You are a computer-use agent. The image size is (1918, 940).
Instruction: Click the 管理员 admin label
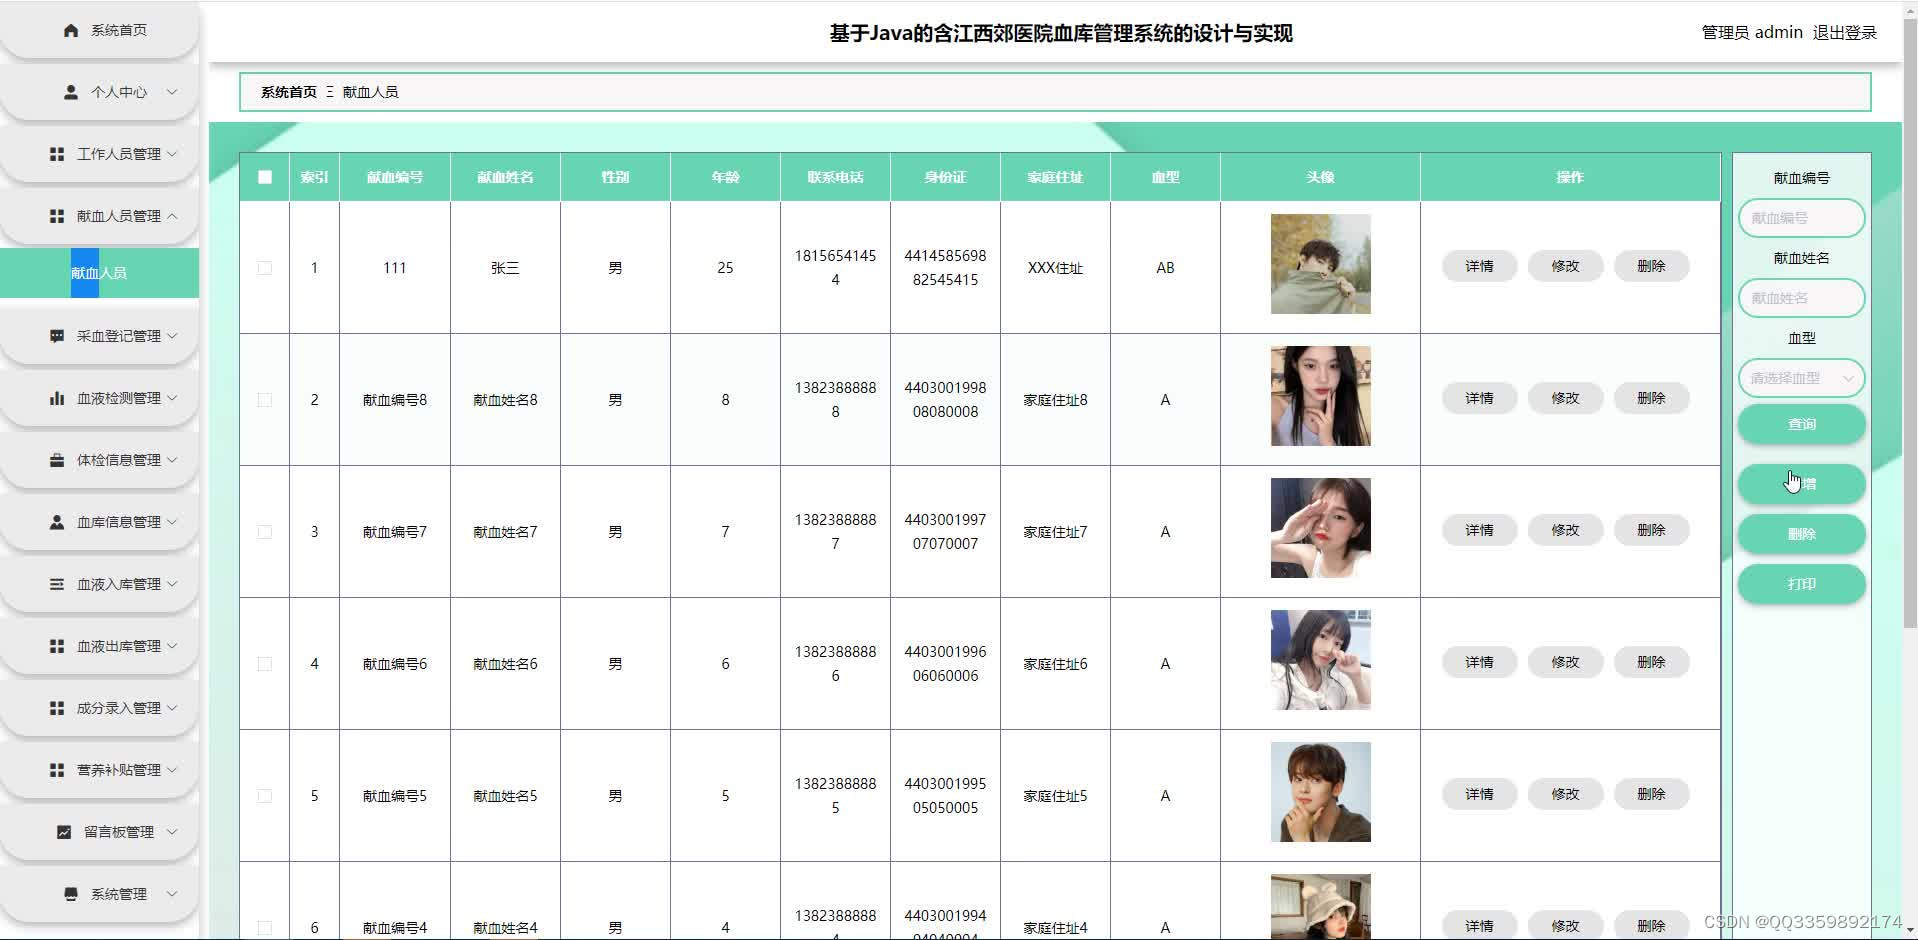(1752, 32)
